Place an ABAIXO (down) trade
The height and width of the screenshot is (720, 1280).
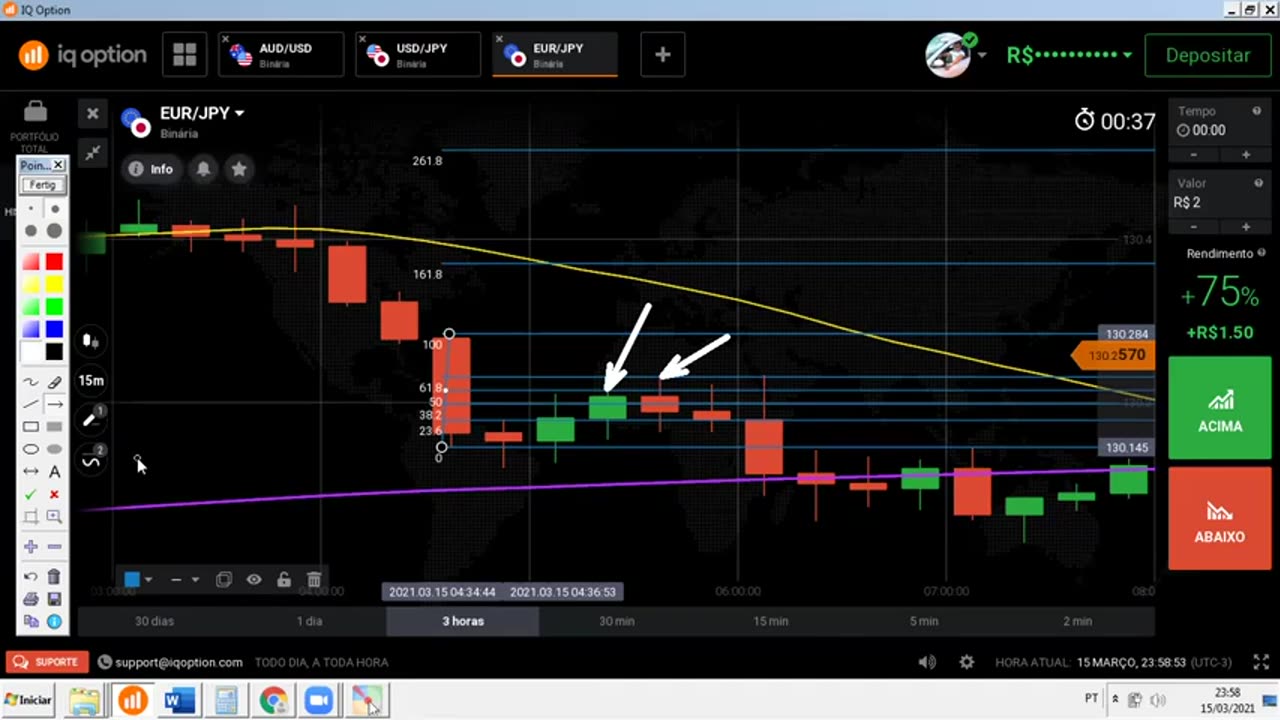point(1220,518)
